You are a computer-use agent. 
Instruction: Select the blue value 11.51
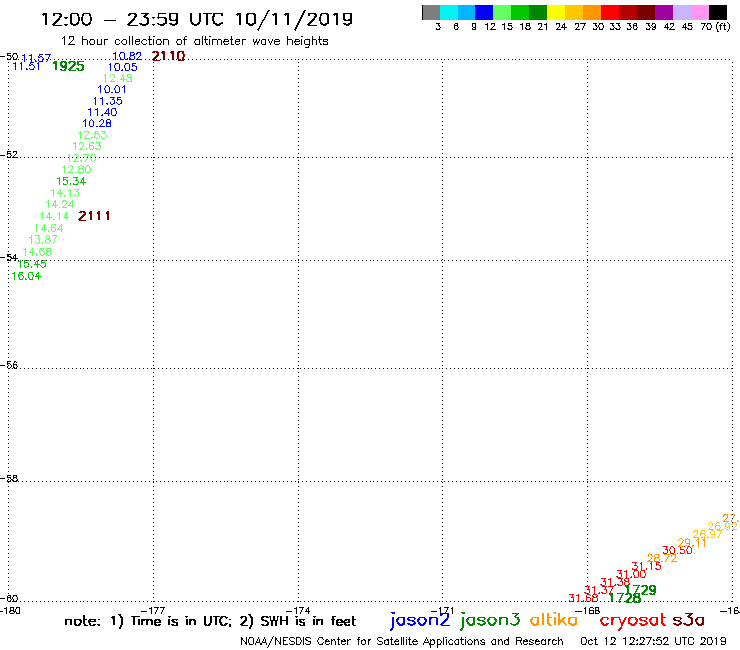pyautogui.click(x=26, y=66)
